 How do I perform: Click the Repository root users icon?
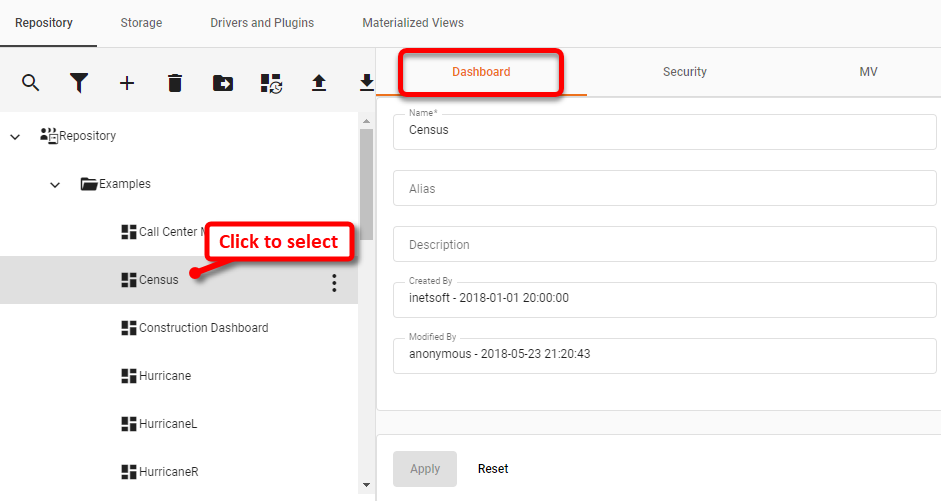click(x=49, y=136)
